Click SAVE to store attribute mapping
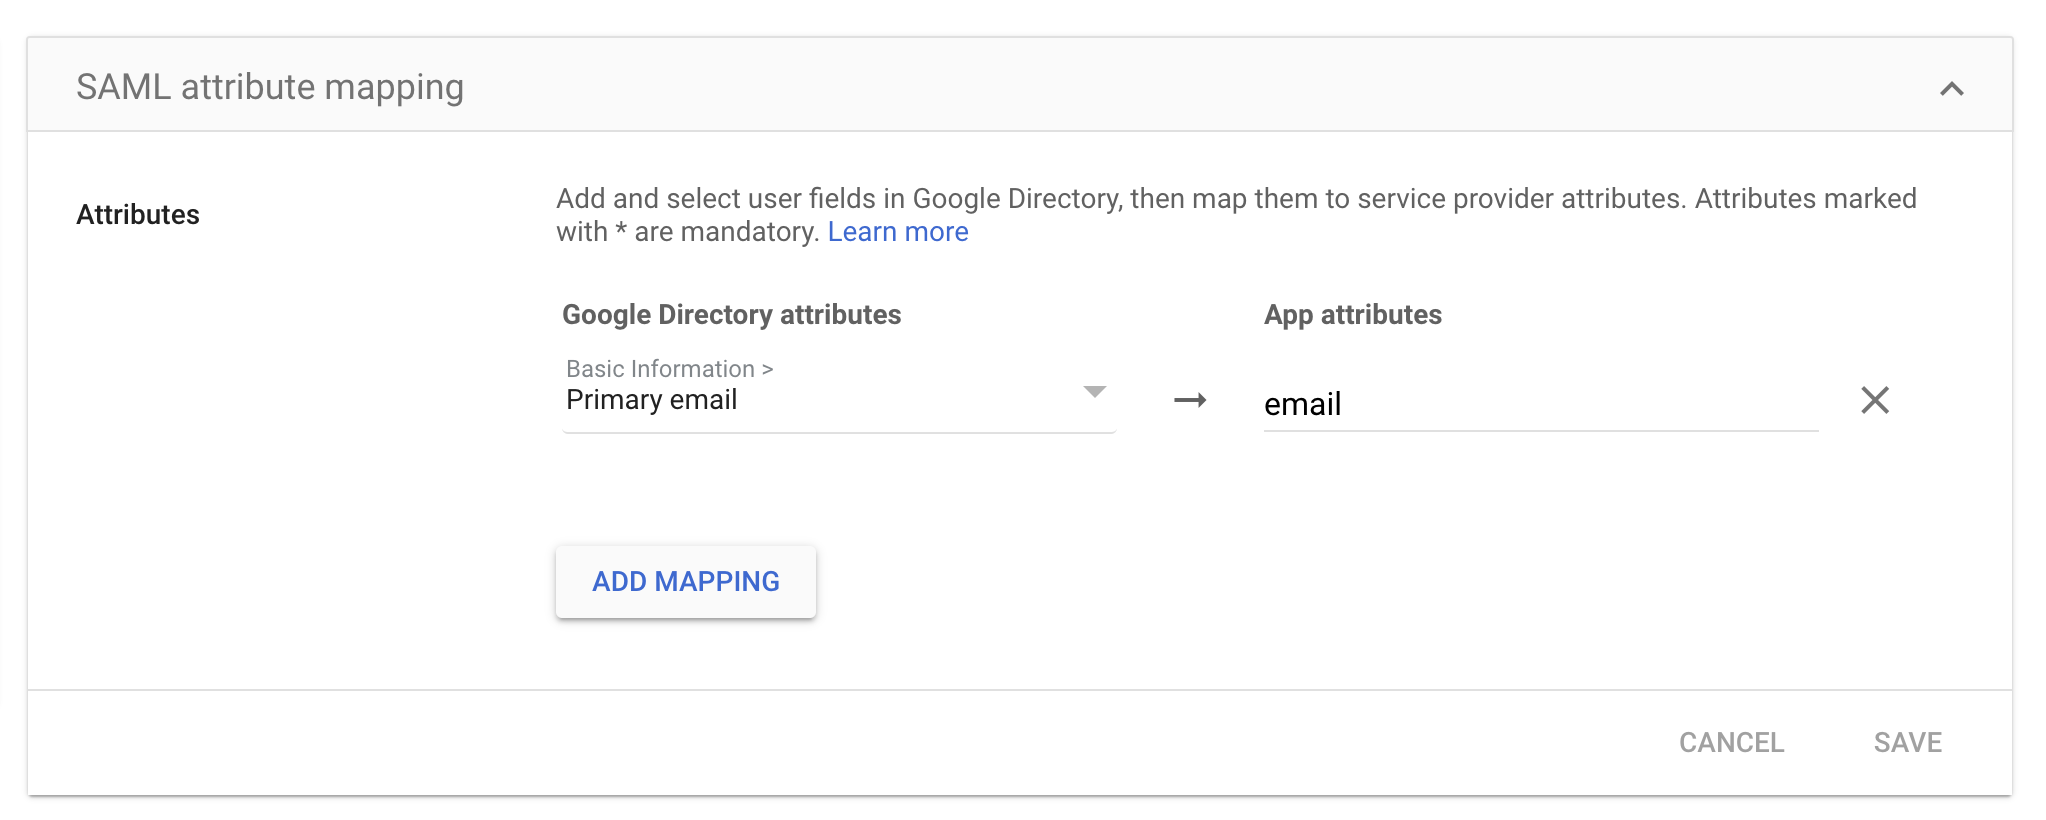 (x=1907, y=742)
